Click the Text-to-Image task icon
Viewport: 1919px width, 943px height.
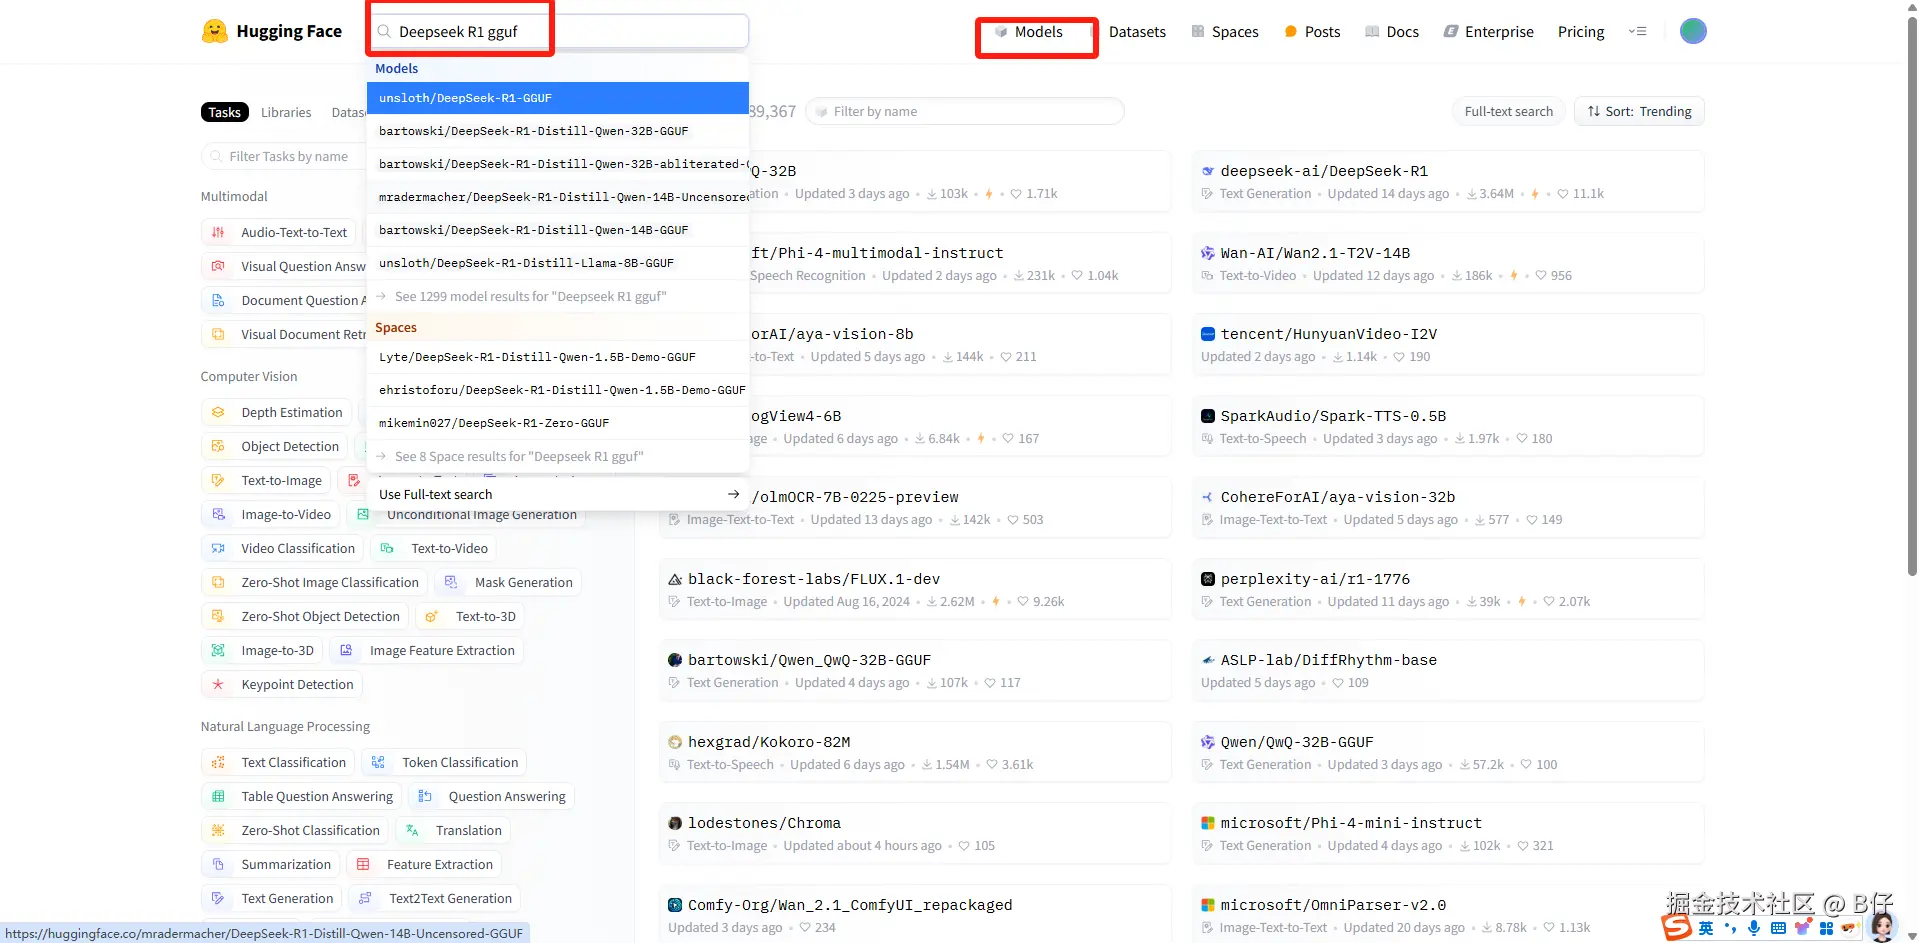click(218, 480)
